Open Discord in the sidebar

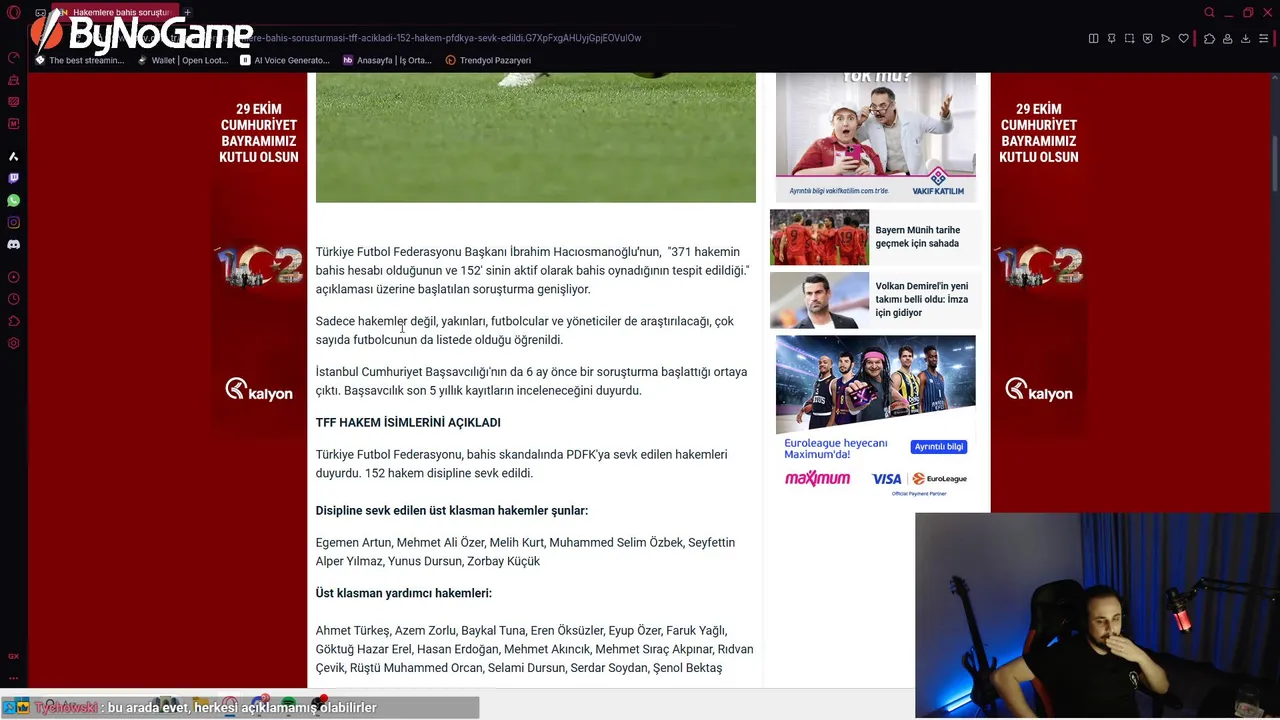[13, 244]
